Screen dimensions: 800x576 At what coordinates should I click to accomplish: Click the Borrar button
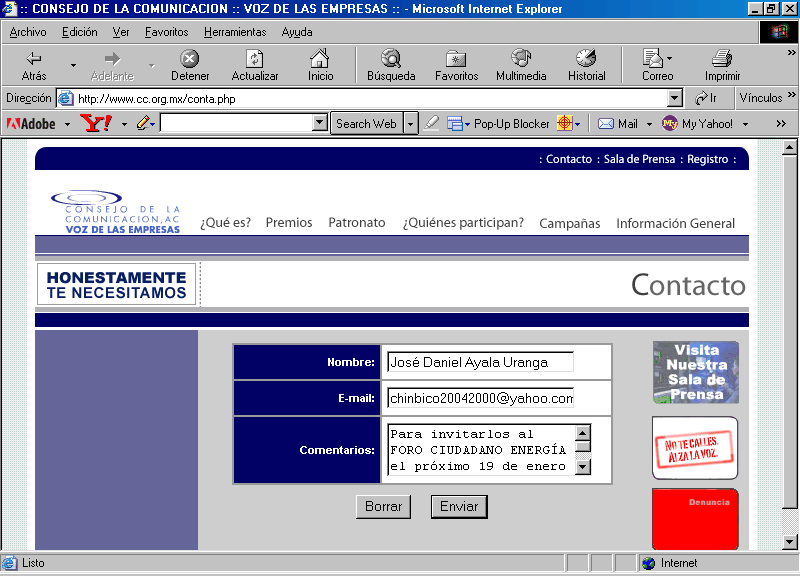coord(383,507)
